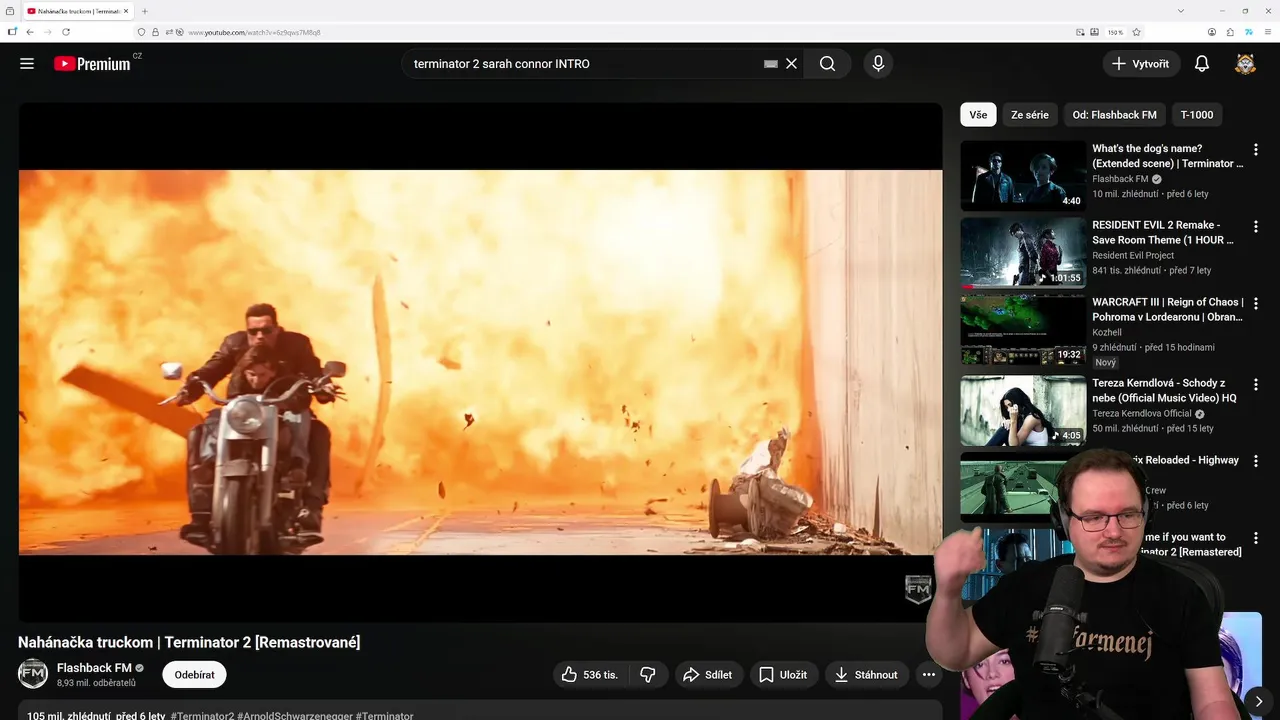The image size is (1280, 720).
Task: Go back in browser history
Action: coord(30,32)
